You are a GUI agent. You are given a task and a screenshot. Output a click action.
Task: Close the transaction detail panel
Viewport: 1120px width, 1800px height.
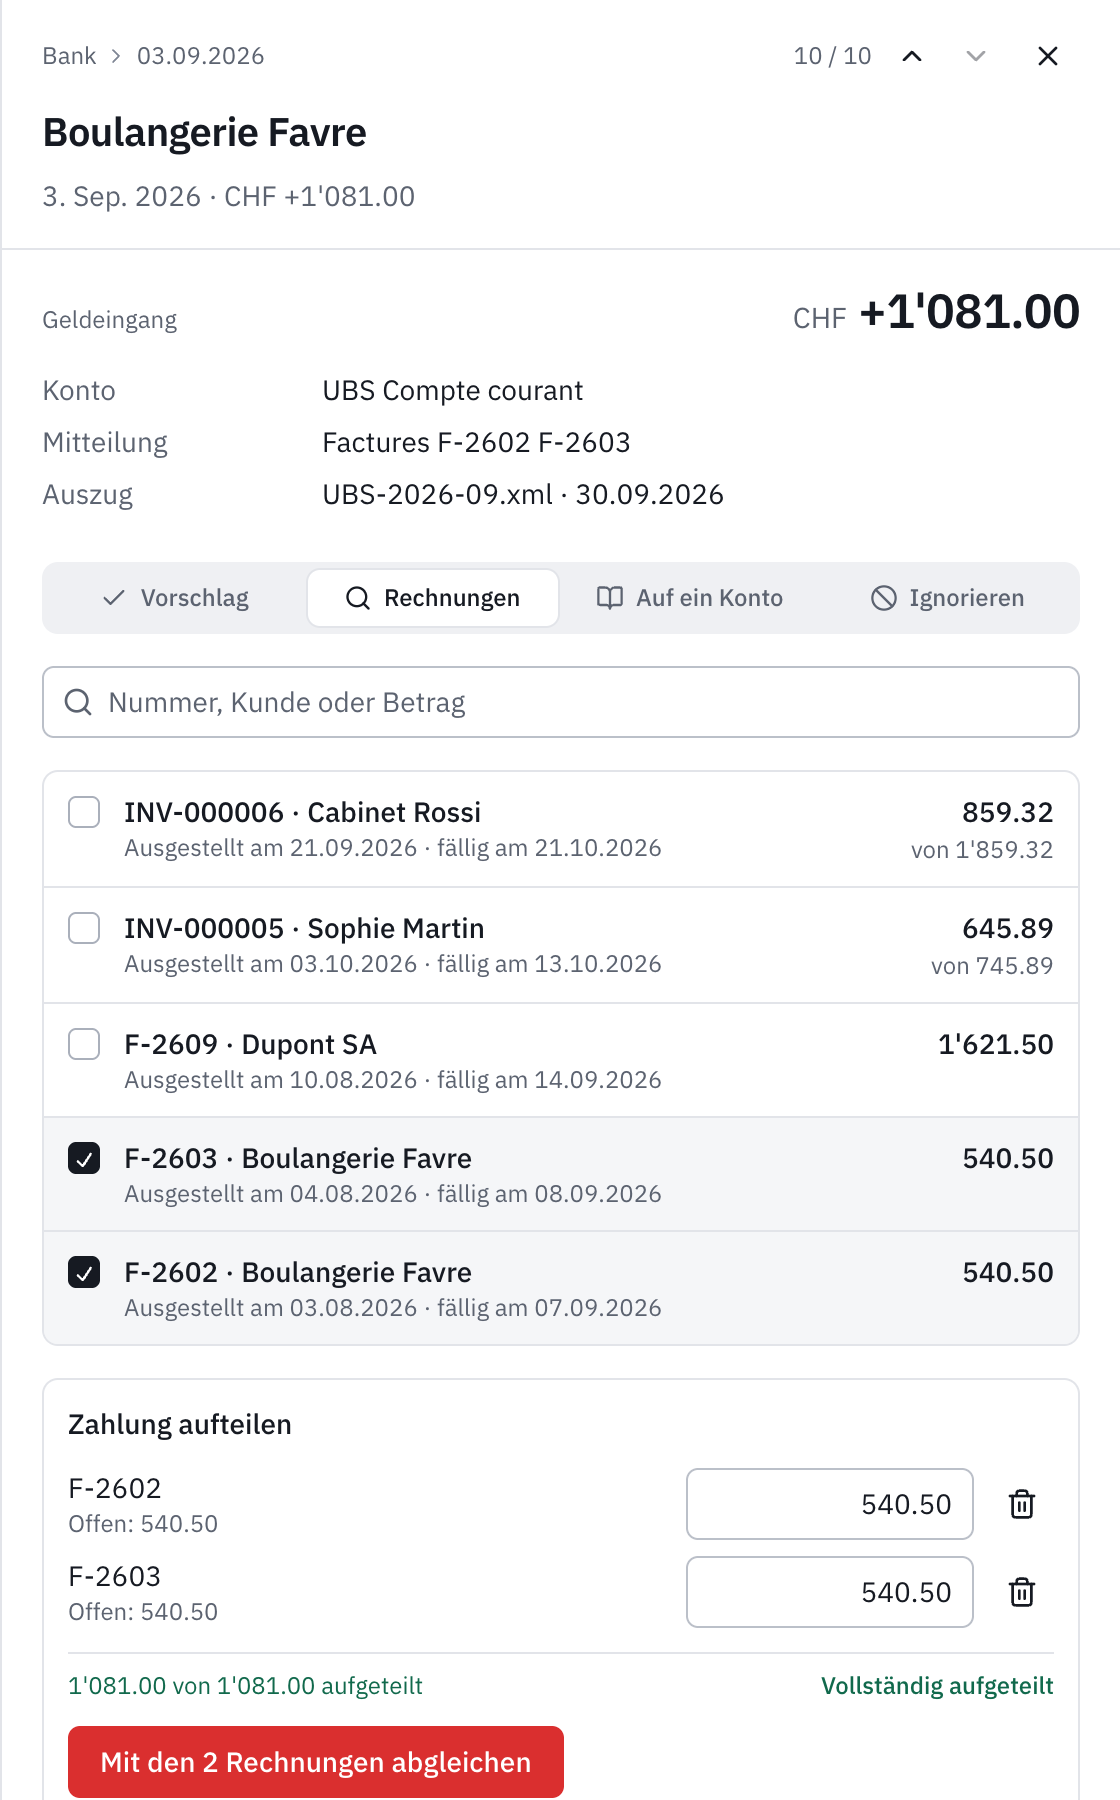pyautogui.click(x=1048, y=56)
